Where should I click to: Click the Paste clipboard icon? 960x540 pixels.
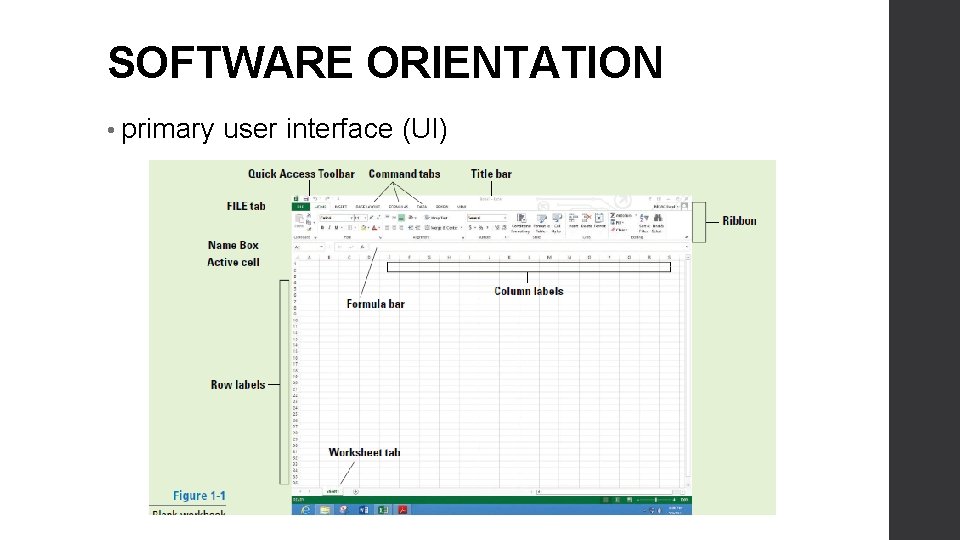point(299,220)
